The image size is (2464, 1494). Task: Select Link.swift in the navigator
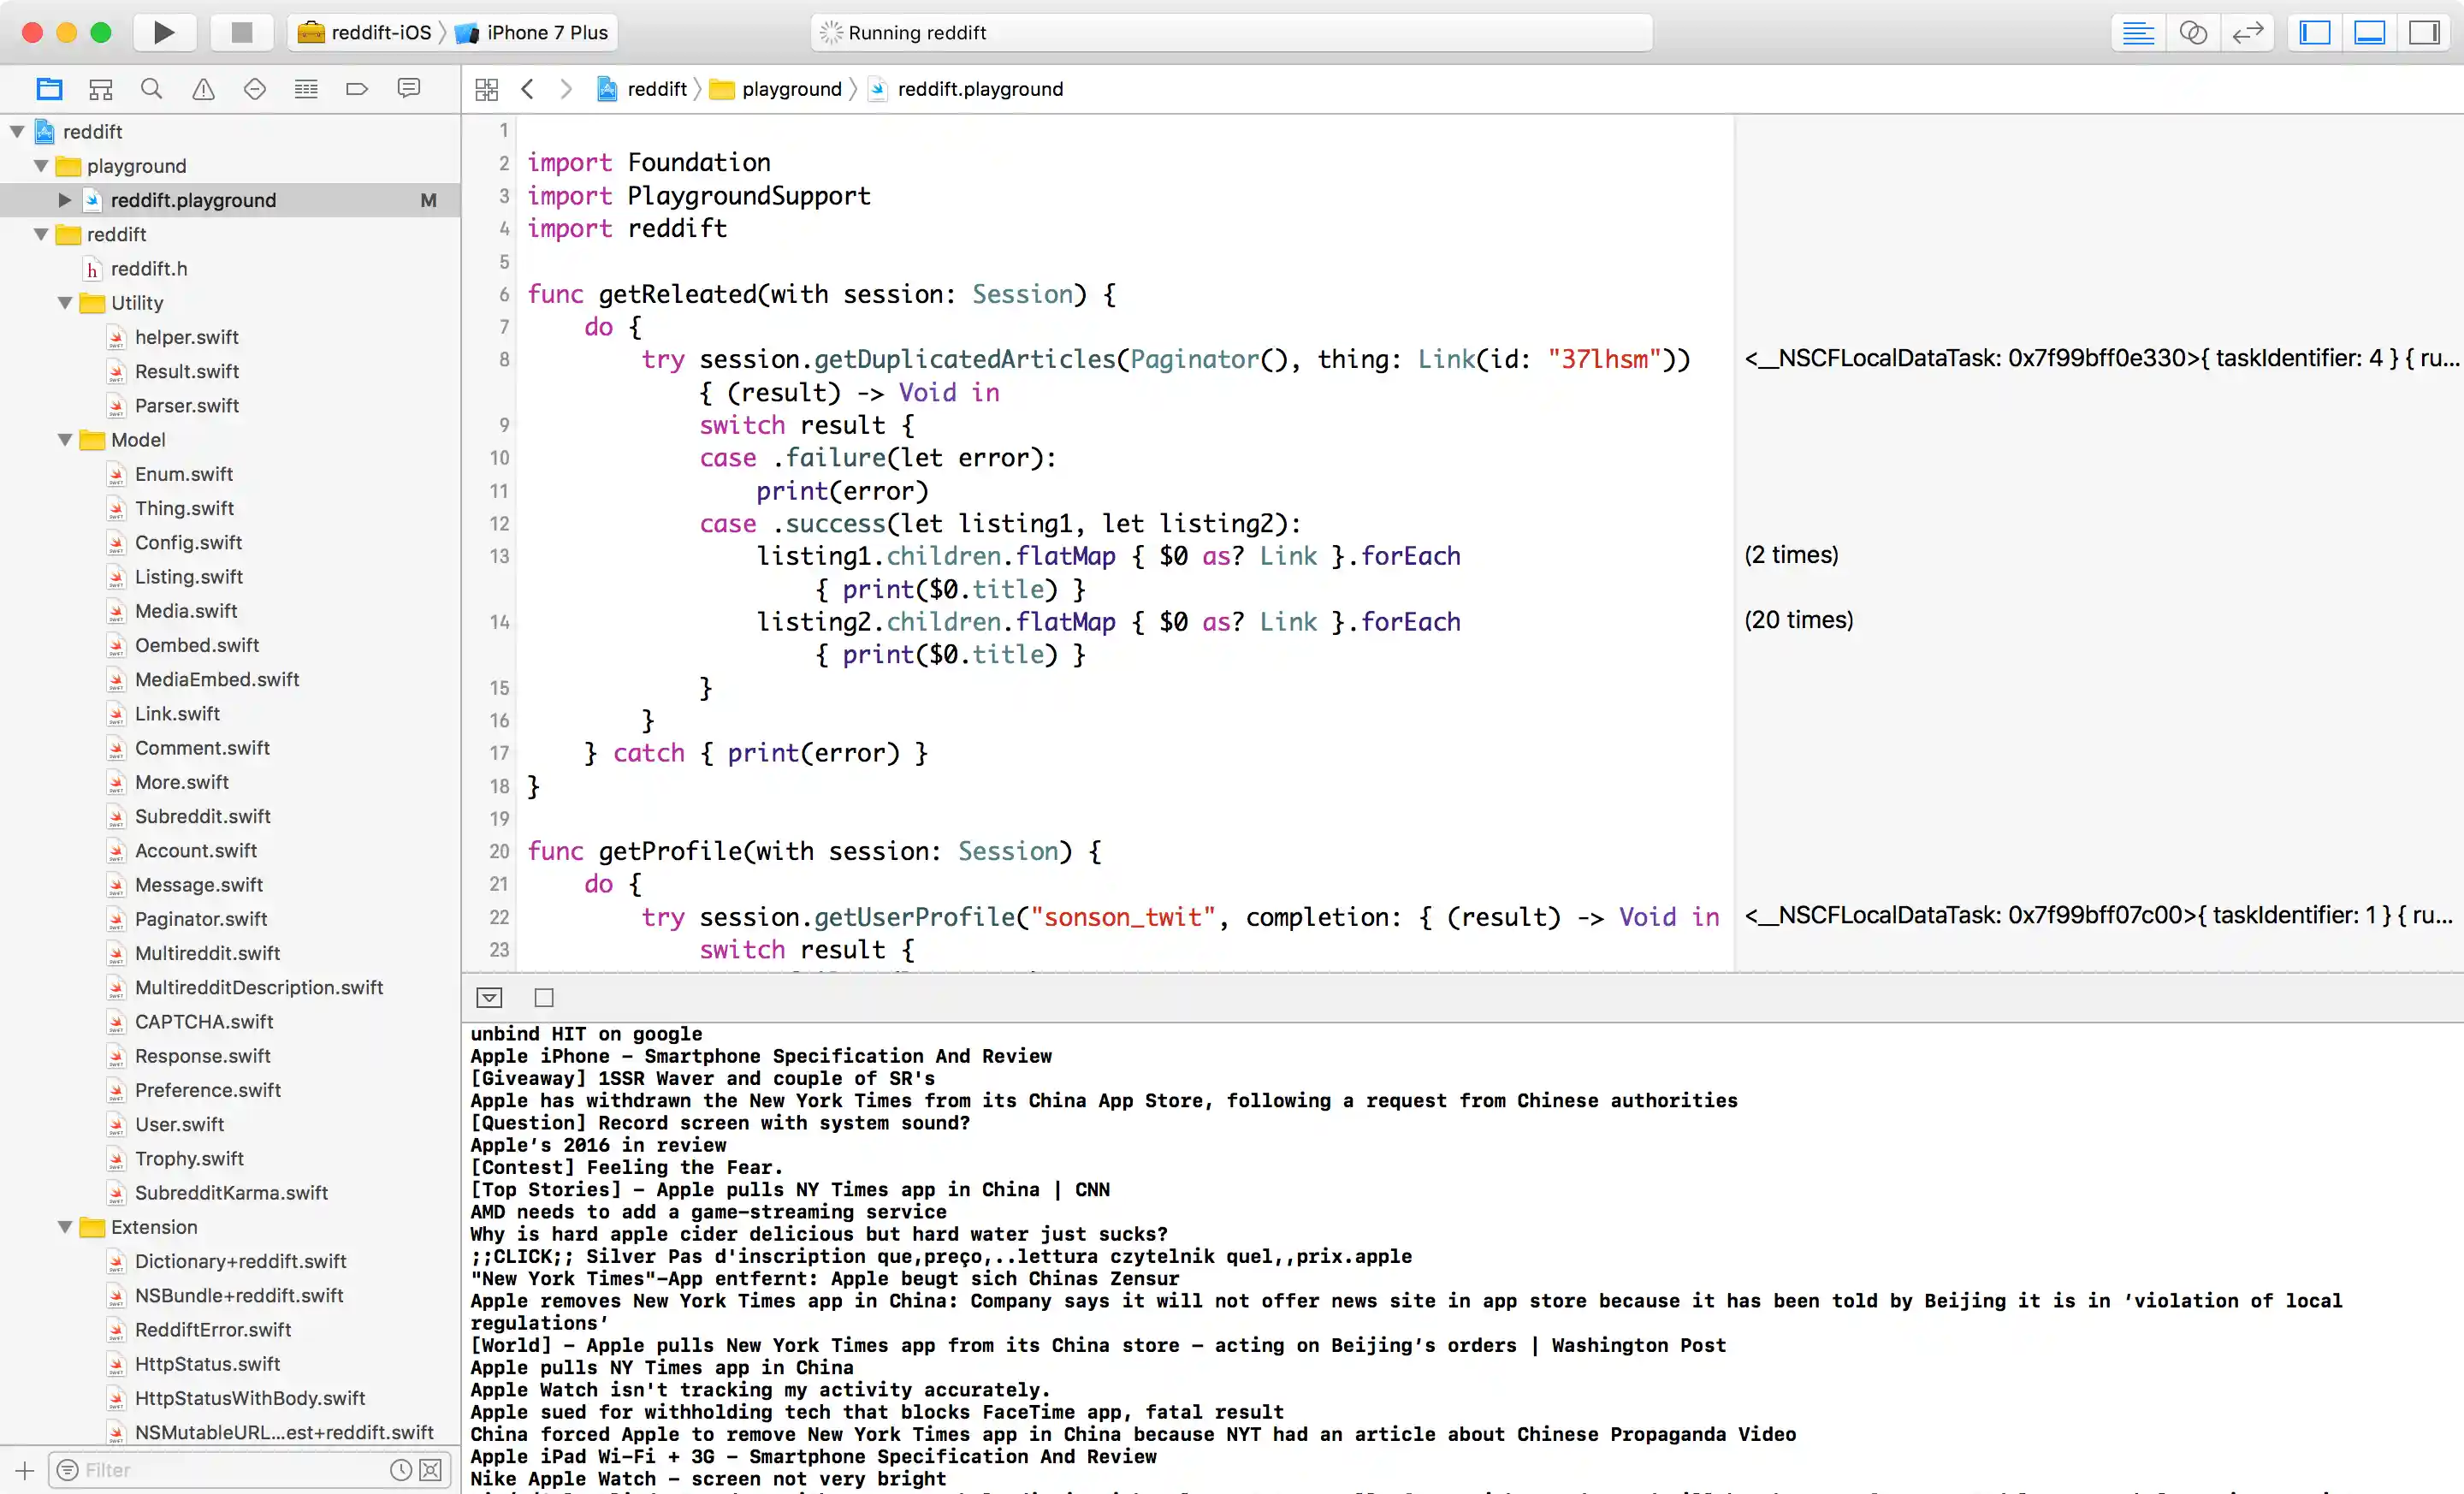177,714
